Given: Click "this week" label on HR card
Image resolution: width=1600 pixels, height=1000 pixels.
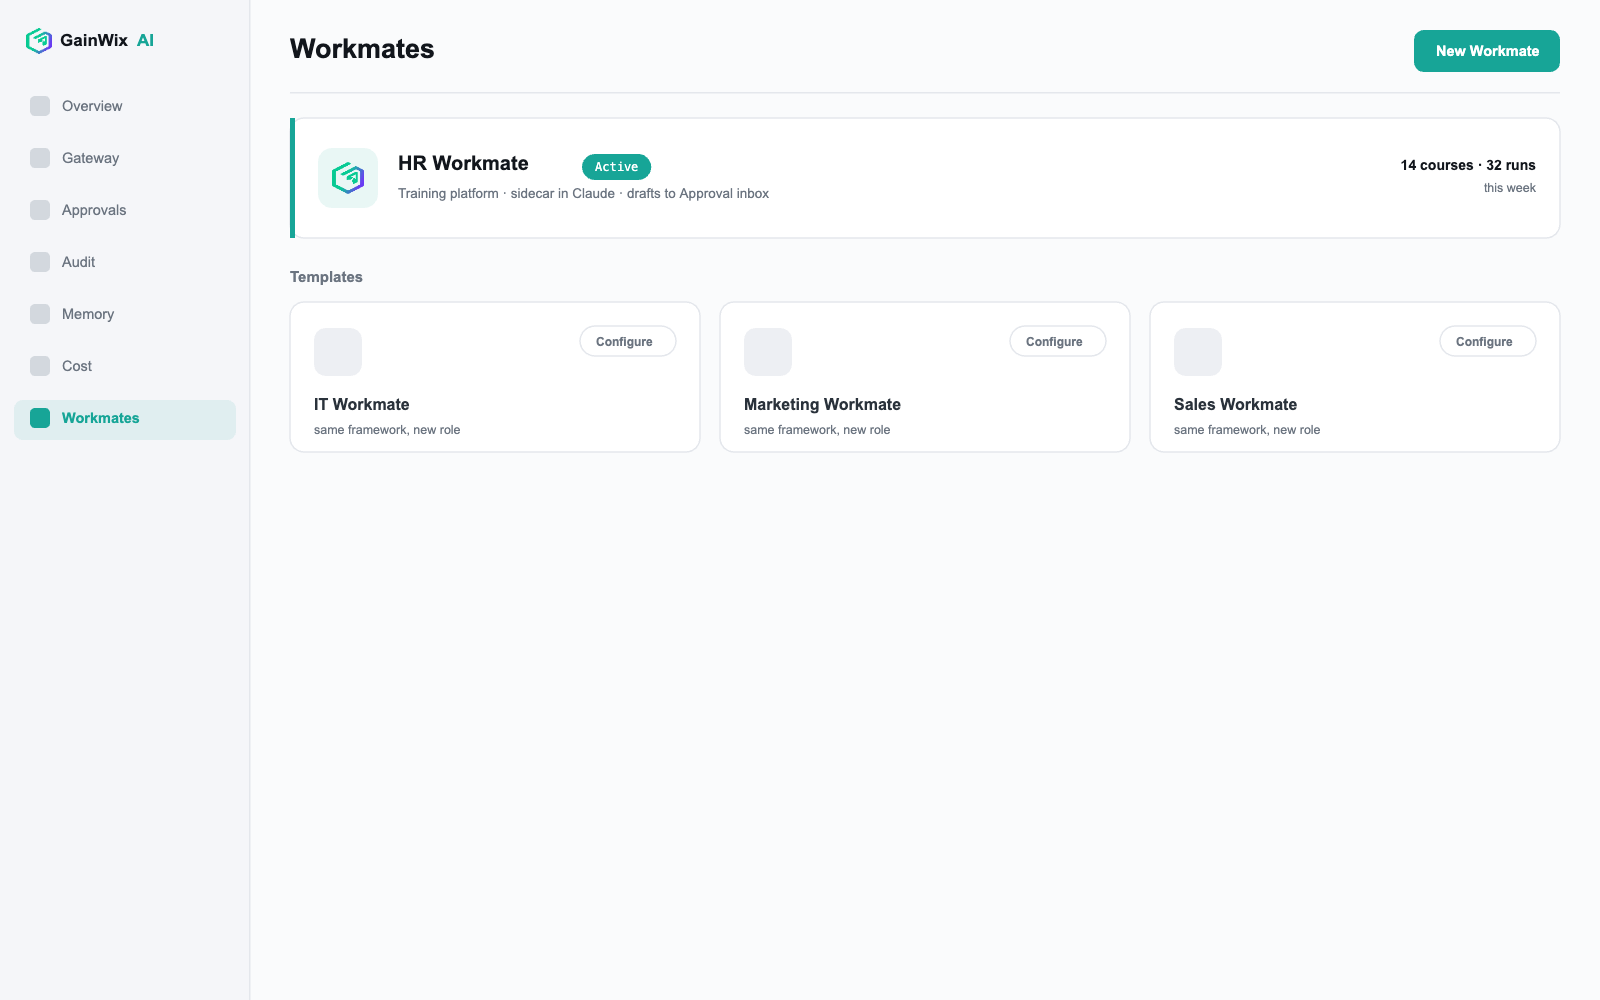Looking at the screenshot, I should (1509, 188).
